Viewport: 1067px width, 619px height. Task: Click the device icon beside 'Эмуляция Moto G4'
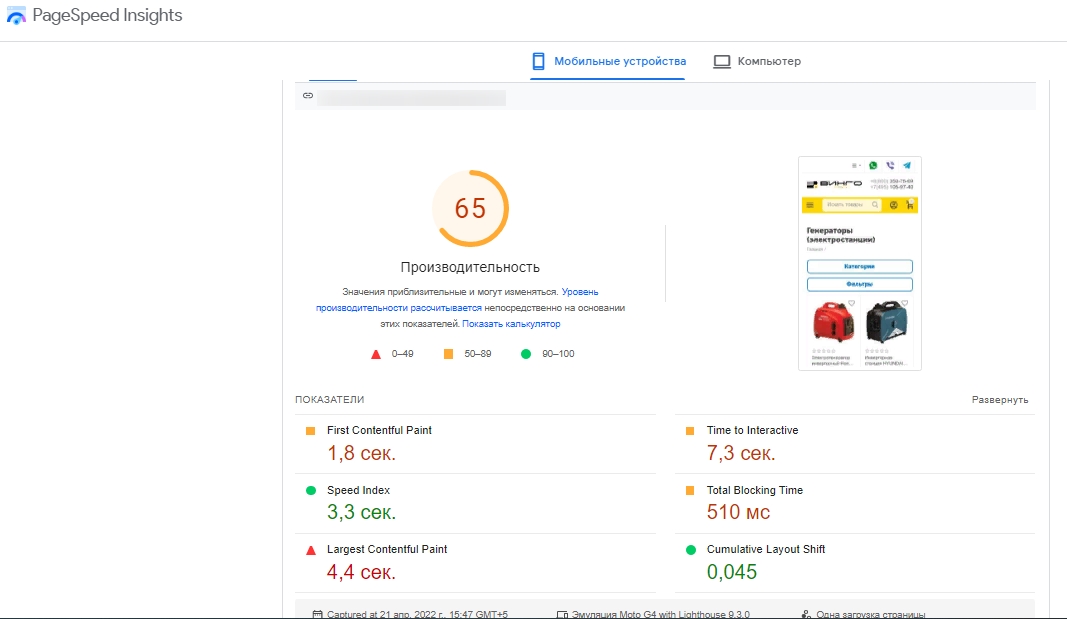tap(562, 614)
